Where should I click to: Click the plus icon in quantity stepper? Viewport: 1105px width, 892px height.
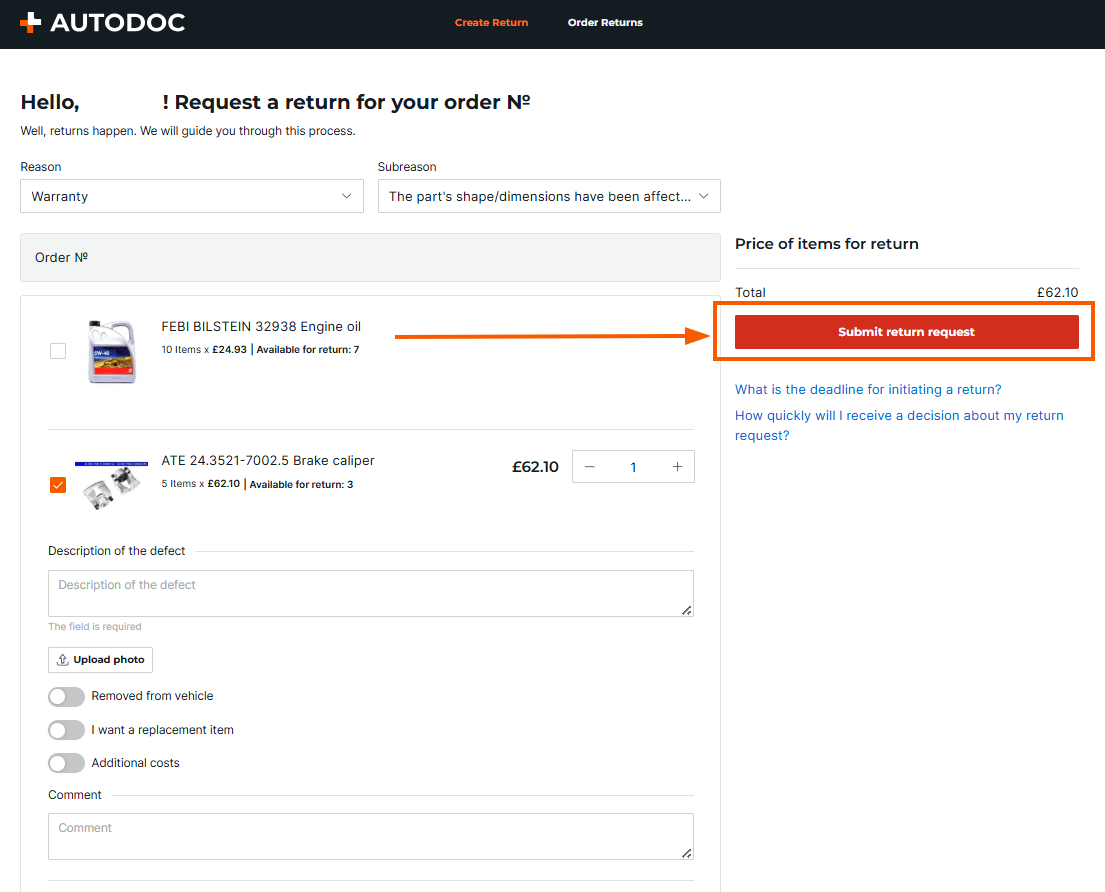click(677, 467)
